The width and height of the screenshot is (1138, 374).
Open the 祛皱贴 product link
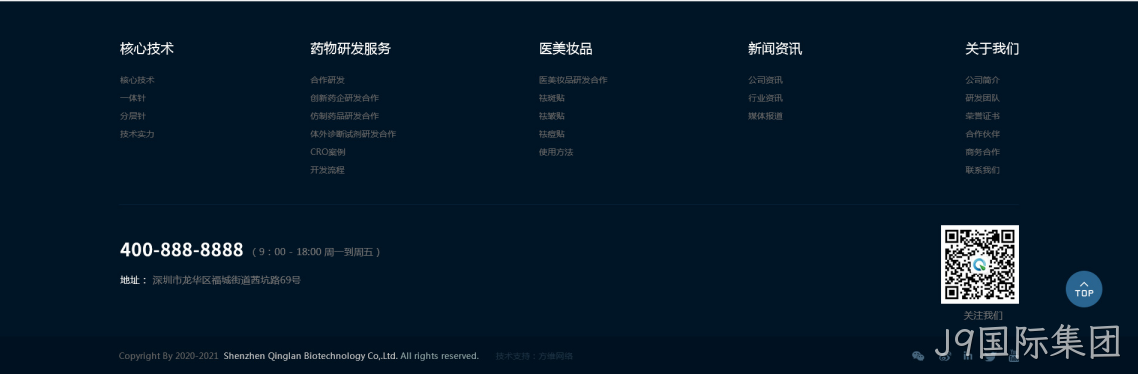tap(552, 116)
